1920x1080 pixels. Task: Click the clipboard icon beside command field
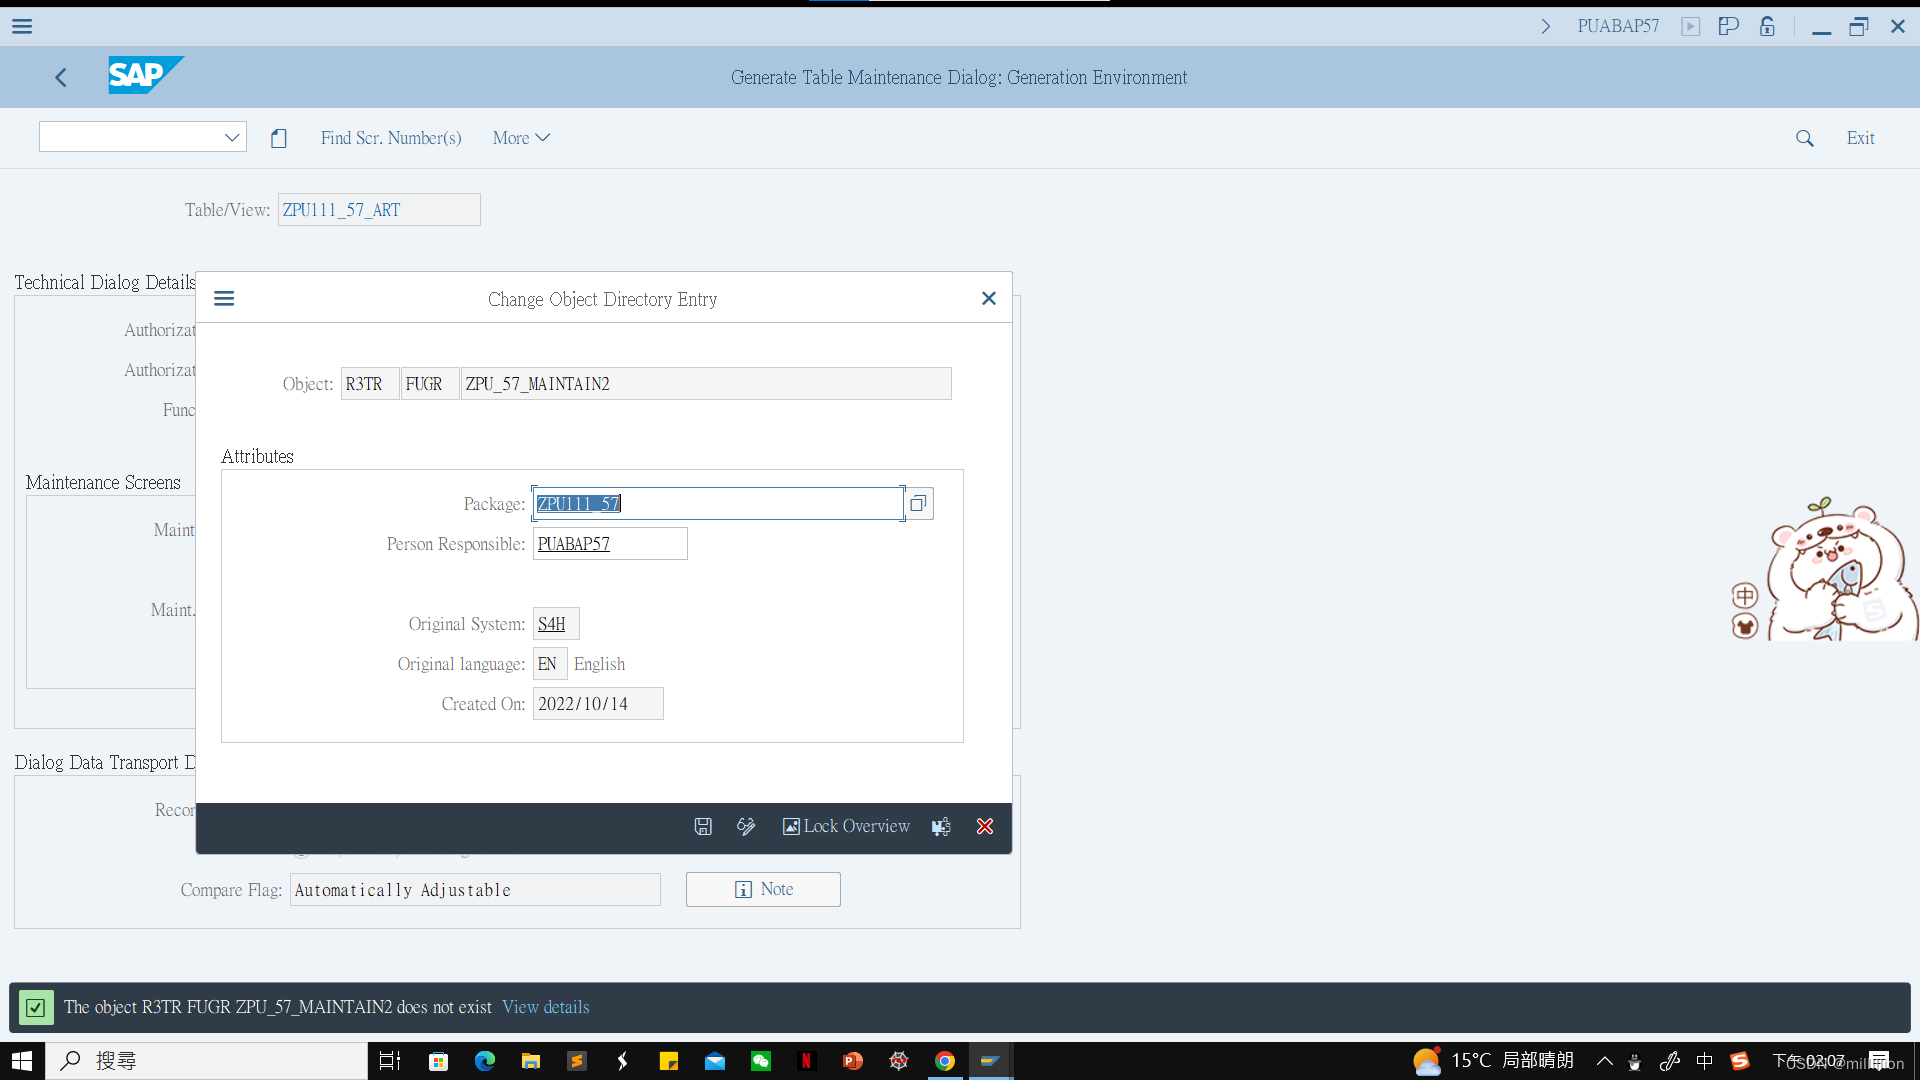(279, 138)
